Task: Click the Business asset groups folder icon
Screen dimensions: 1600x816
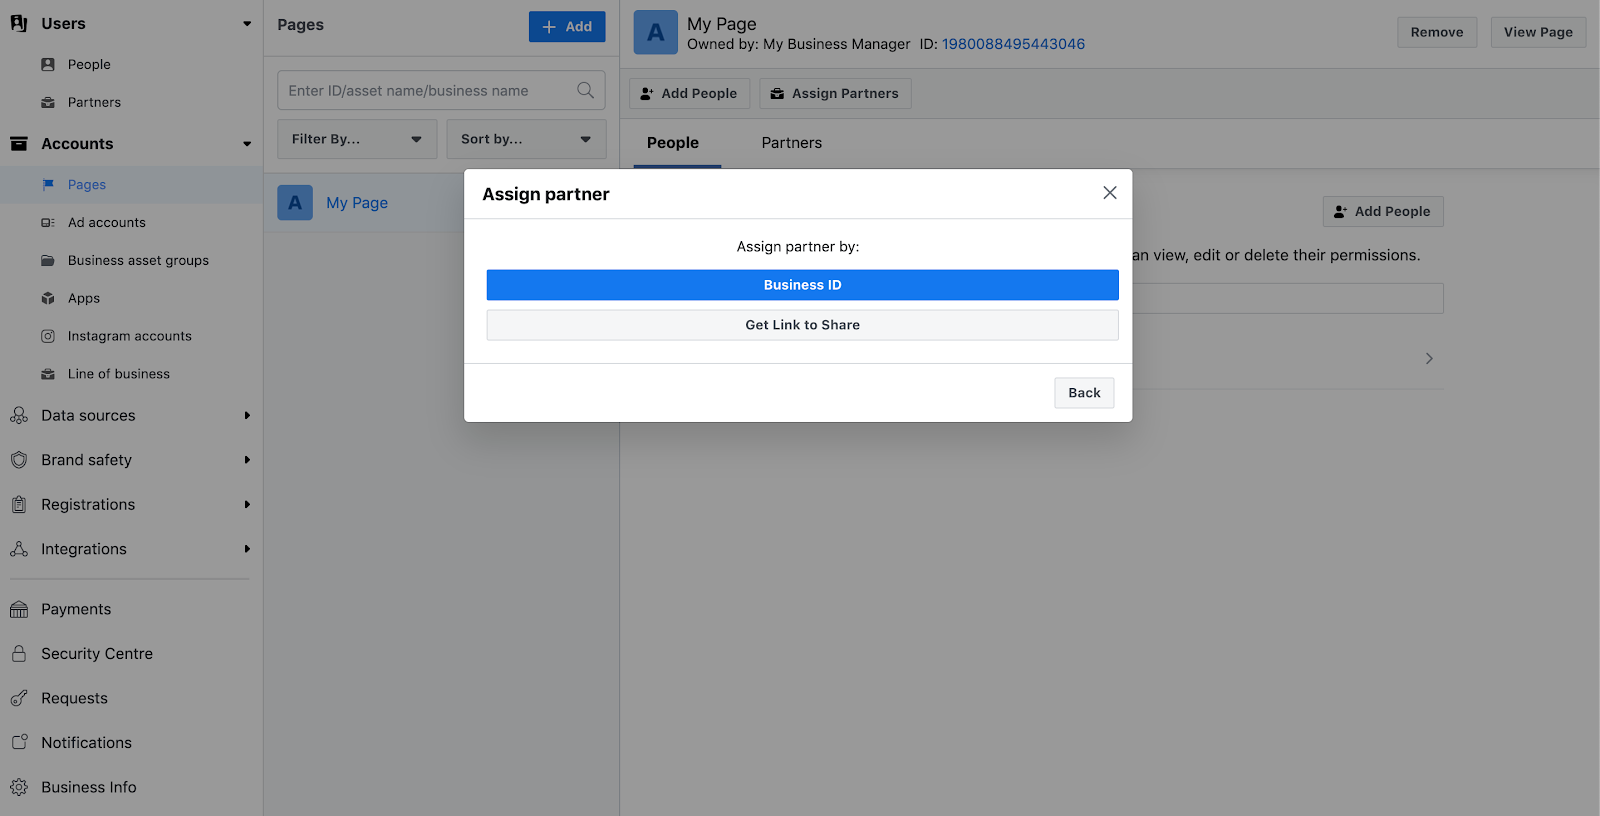Action: click(48, 260)
